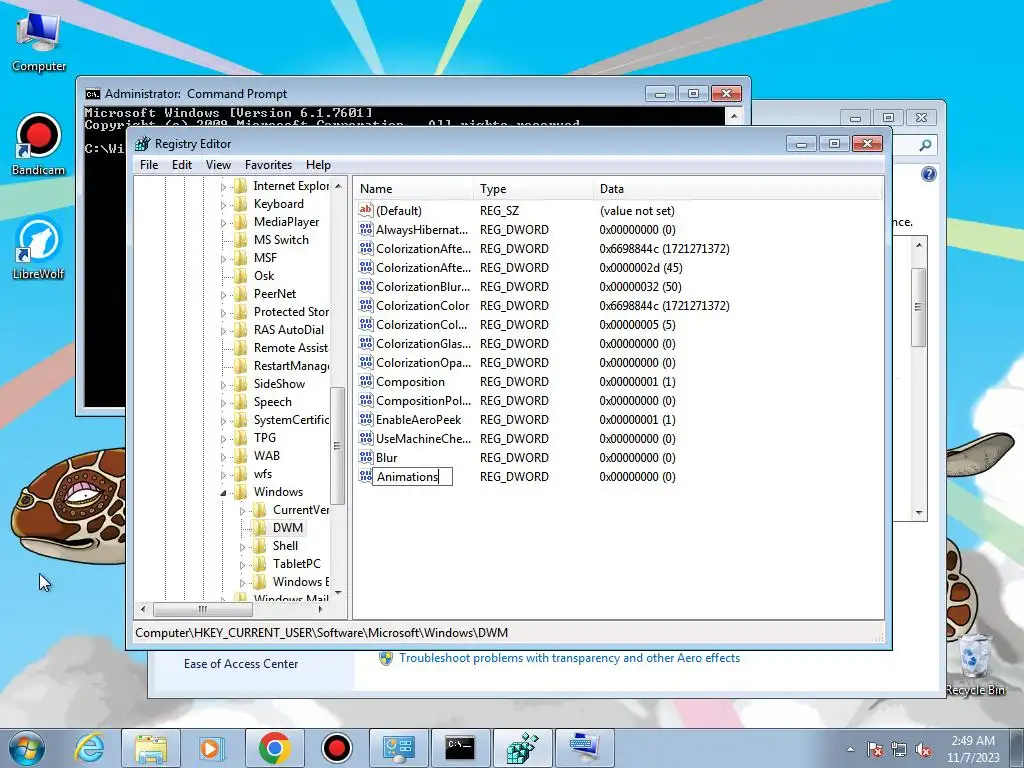Expand the Shell key
Image resolution: width=1024 pixels, height=768 pixels.
pos(242,547)
